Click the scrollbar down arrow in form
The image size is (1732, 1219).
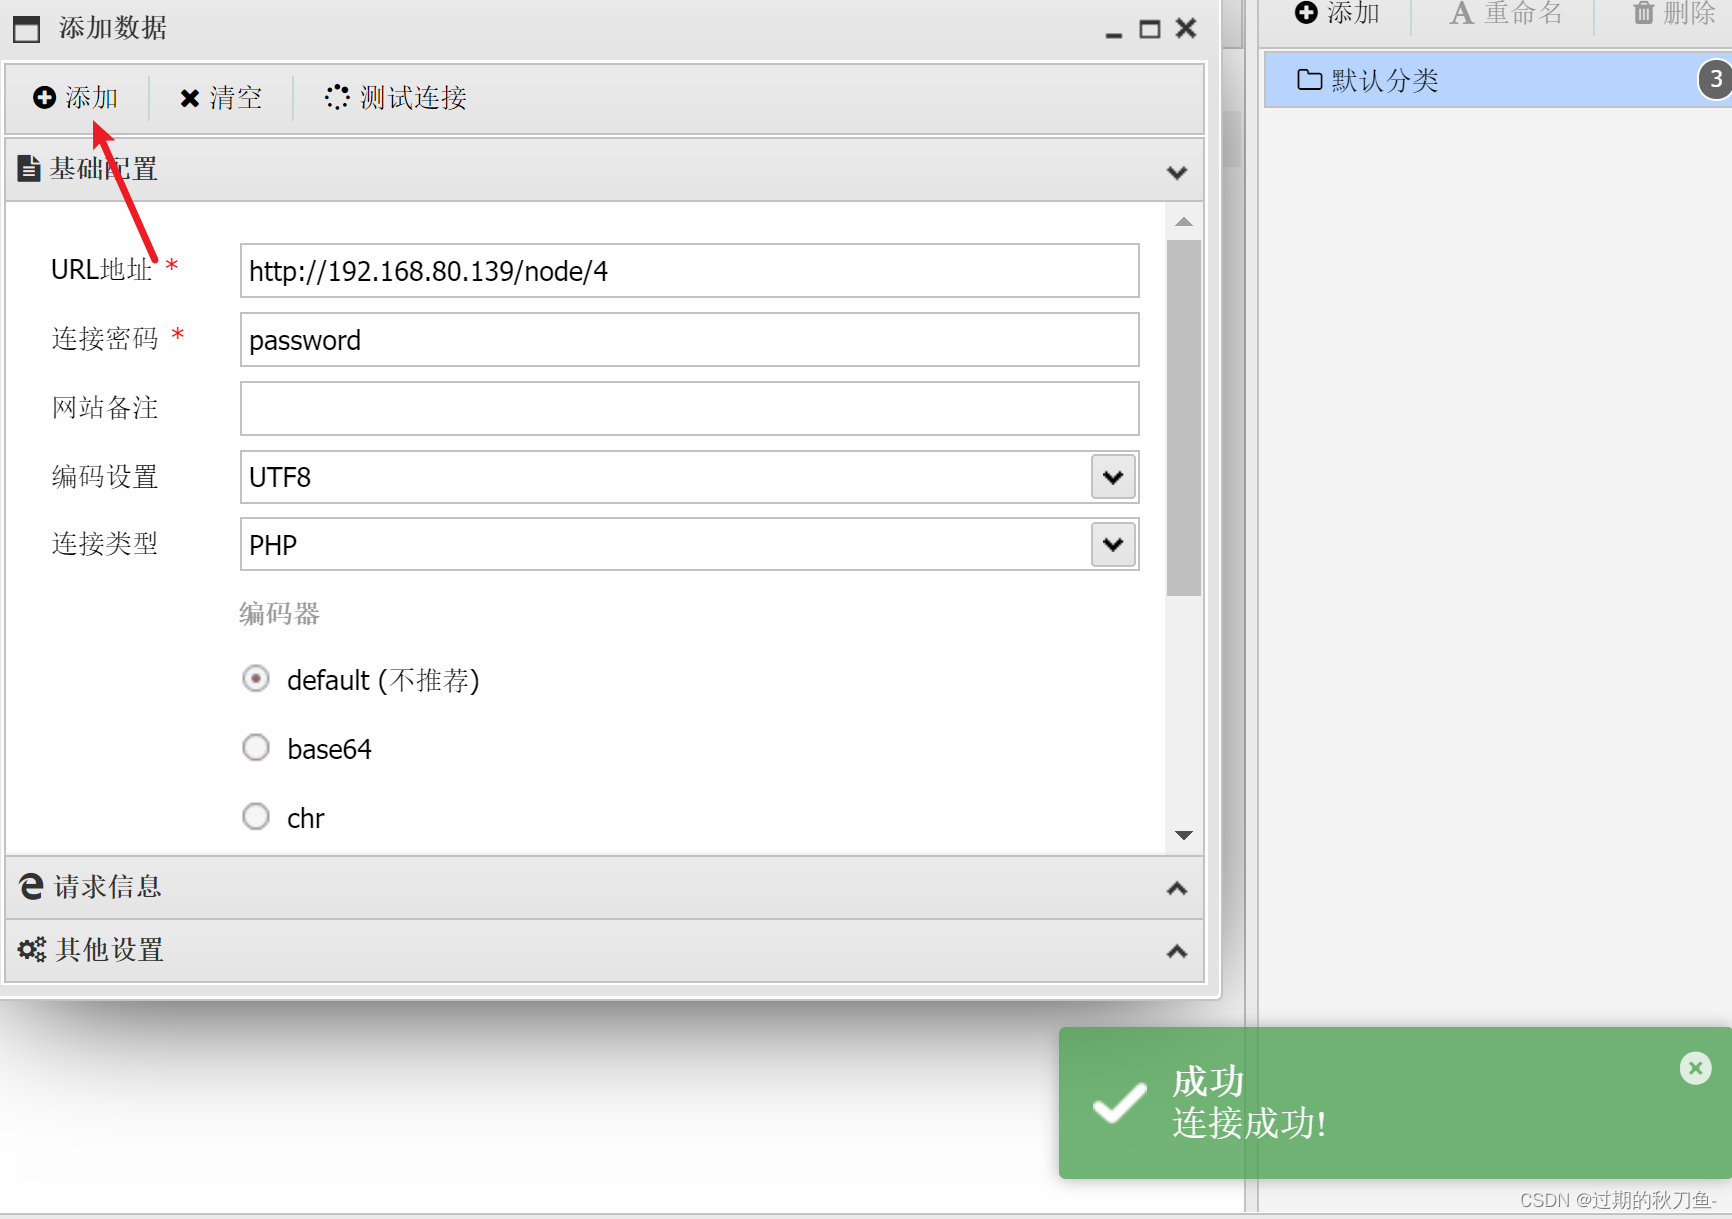pos(1184,835)
